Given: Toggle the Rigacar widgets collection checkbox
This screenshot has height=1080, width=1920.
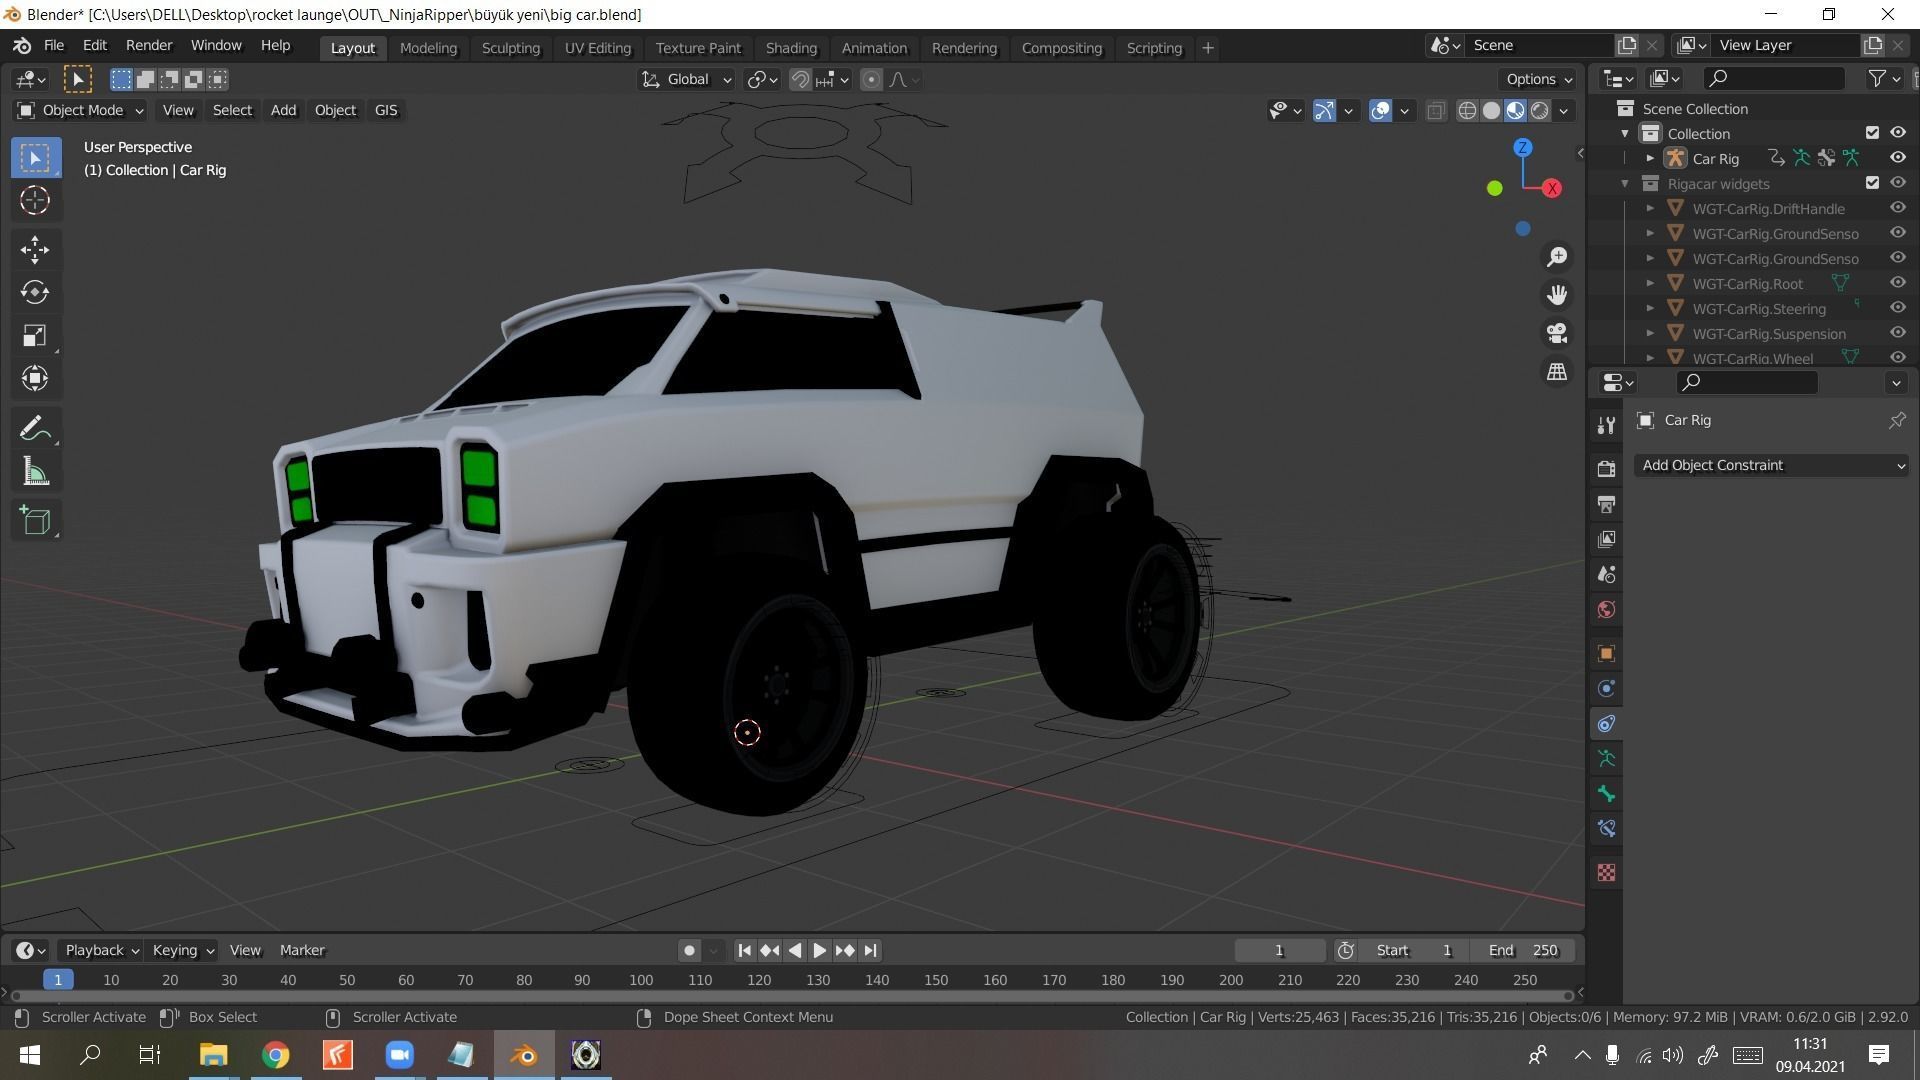Looking at the screenshot, I should (1873, 183).
